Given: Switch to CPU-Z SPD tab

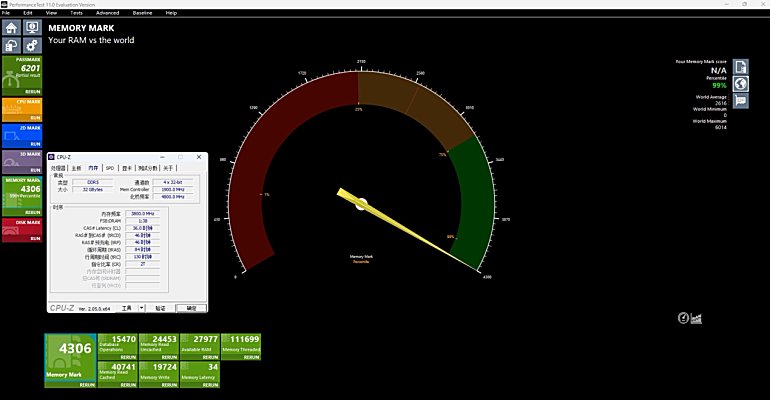Looking at the screenshot, I should [x=110, y=168].
